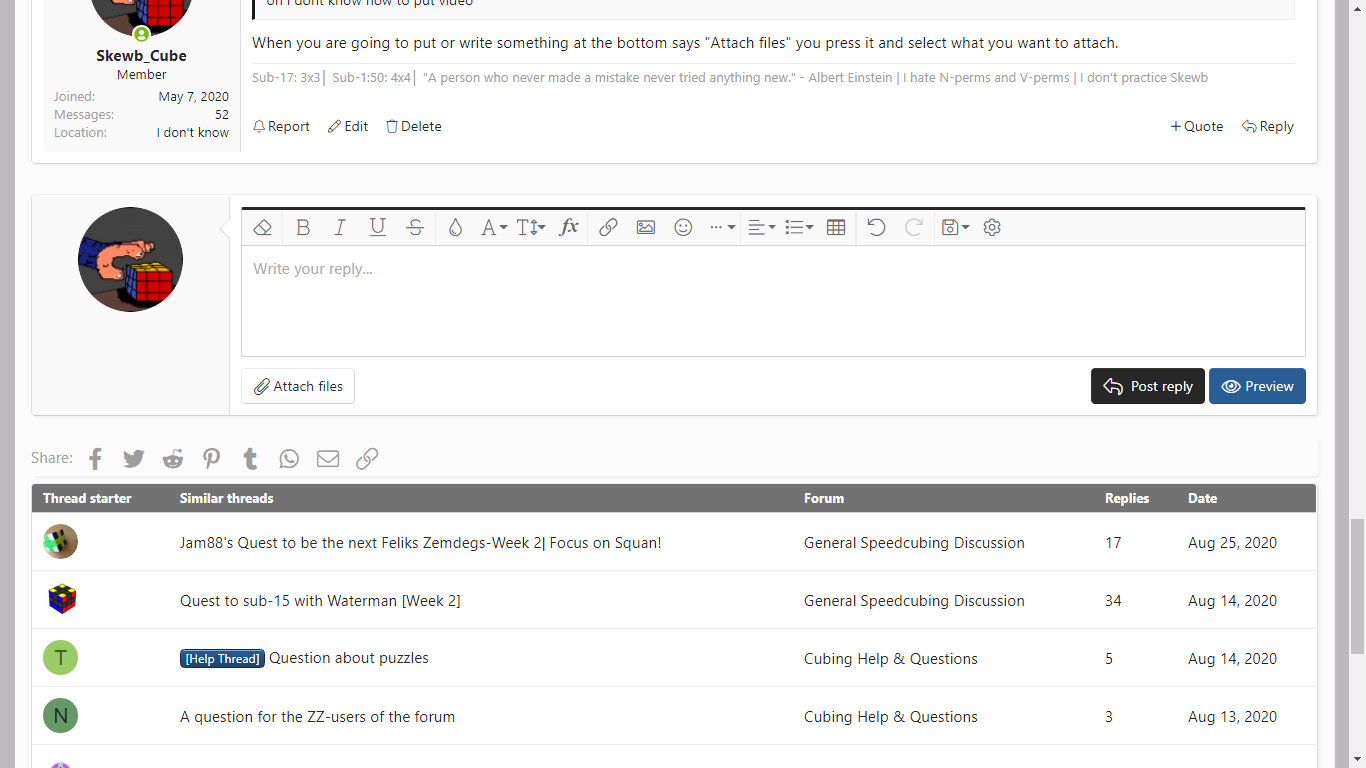The width and height of the screenshot is (1366, 768).
Task: Share thread on Twitter
Action: (134, 458)
